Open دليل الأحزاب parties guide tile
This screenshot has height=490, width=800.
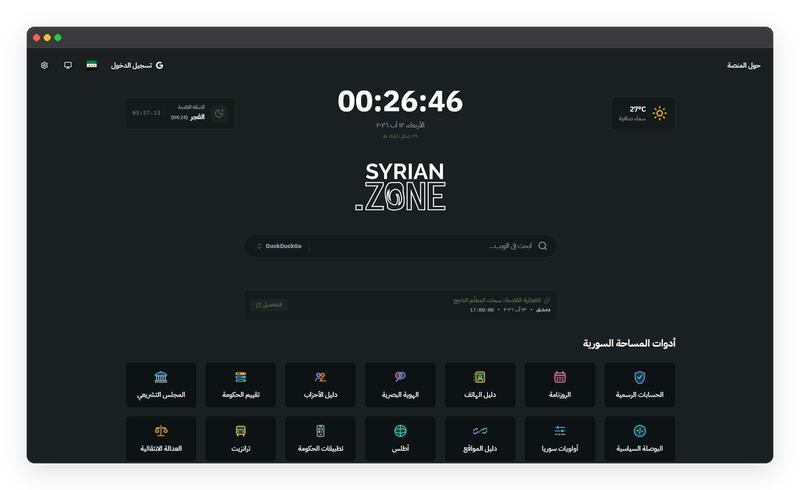[x=320, y=385]
